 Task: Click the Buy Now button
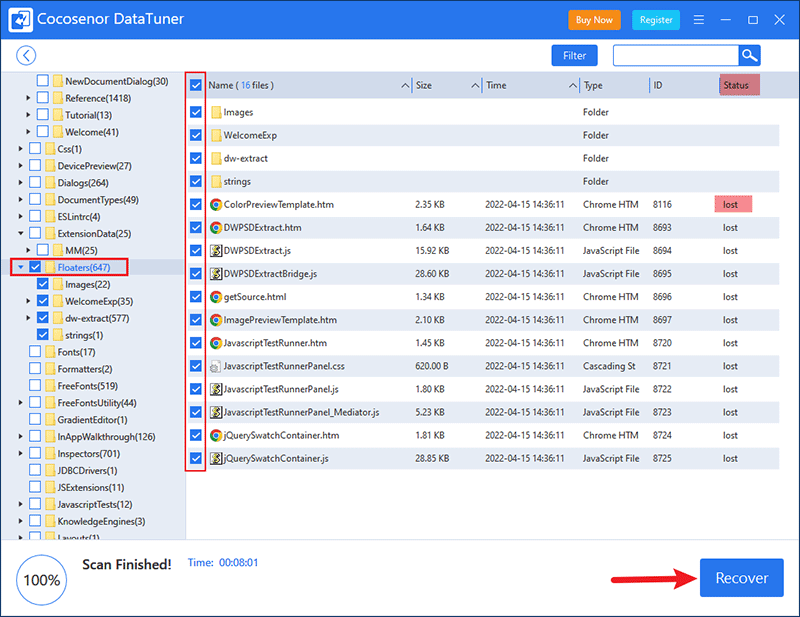594,20
